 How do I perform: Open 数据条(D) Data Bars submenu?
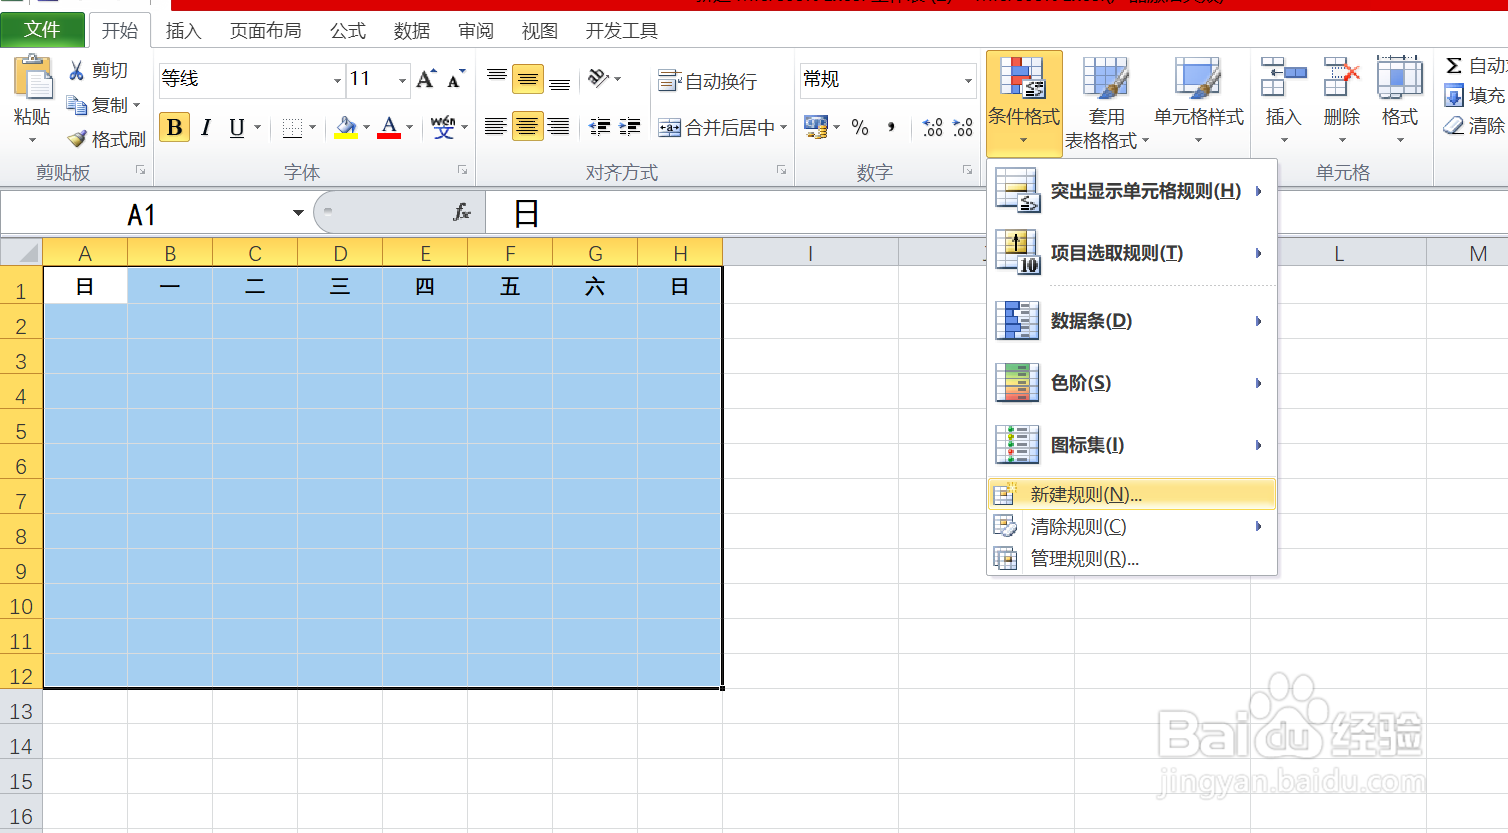(x=1132, y=321)
